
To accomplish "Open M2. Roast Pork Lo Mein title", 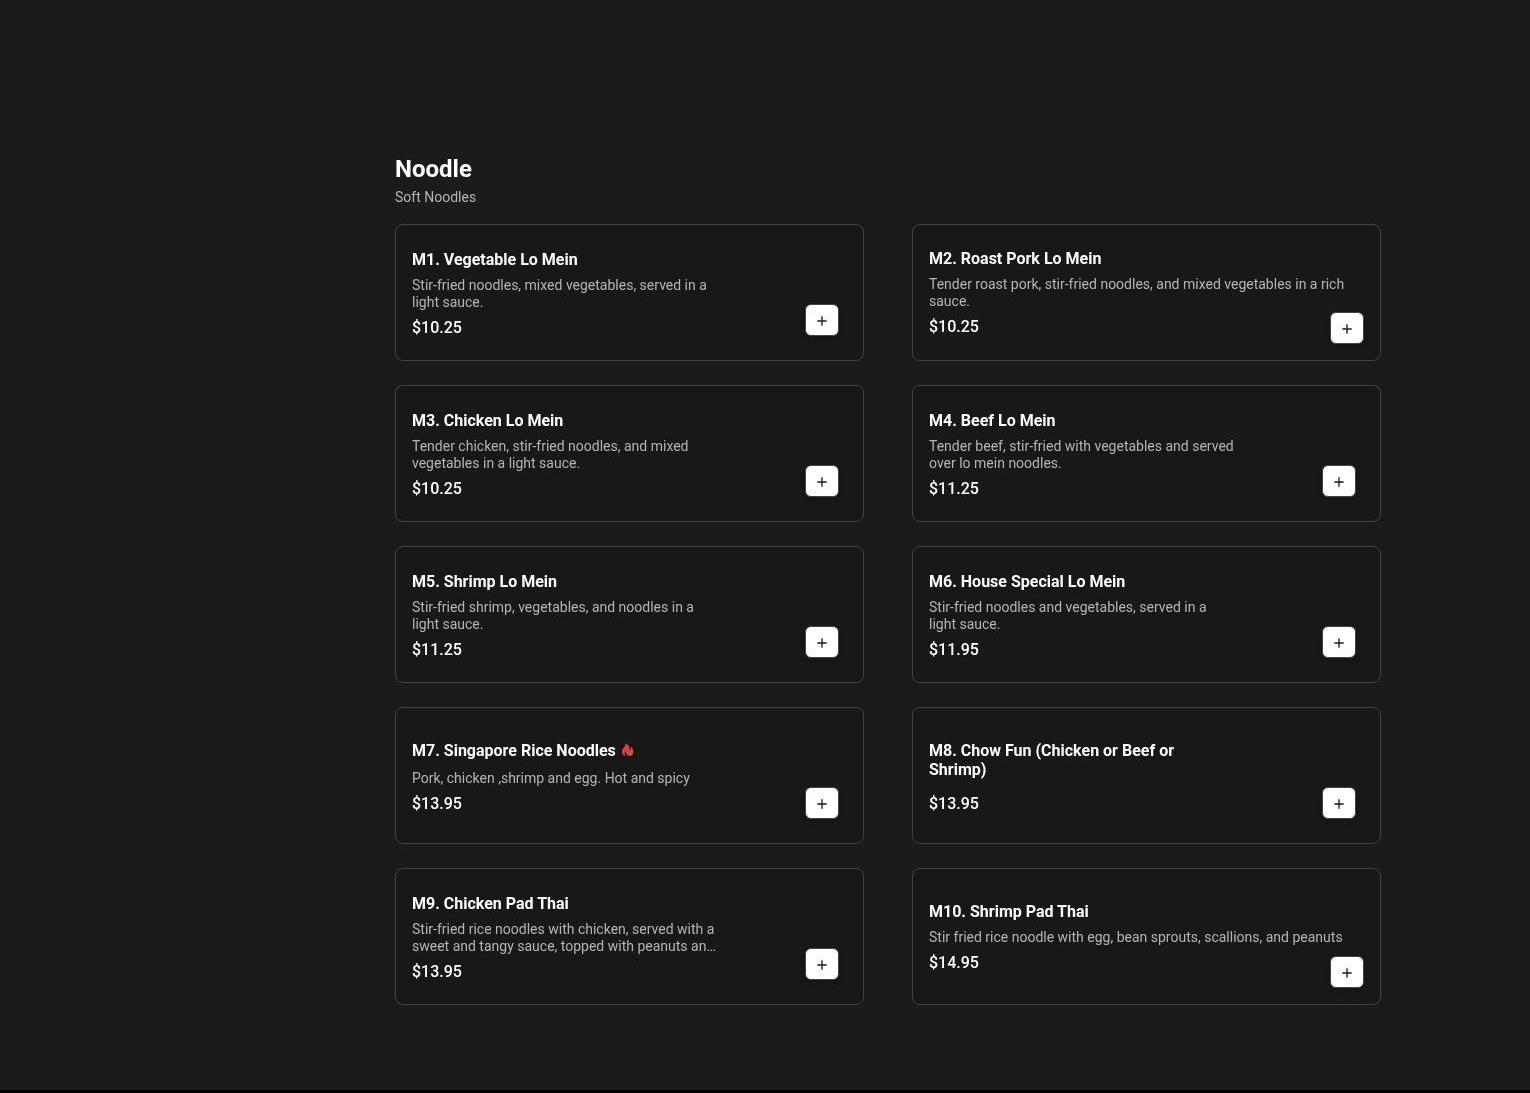I will click(x=1014, y=258).
